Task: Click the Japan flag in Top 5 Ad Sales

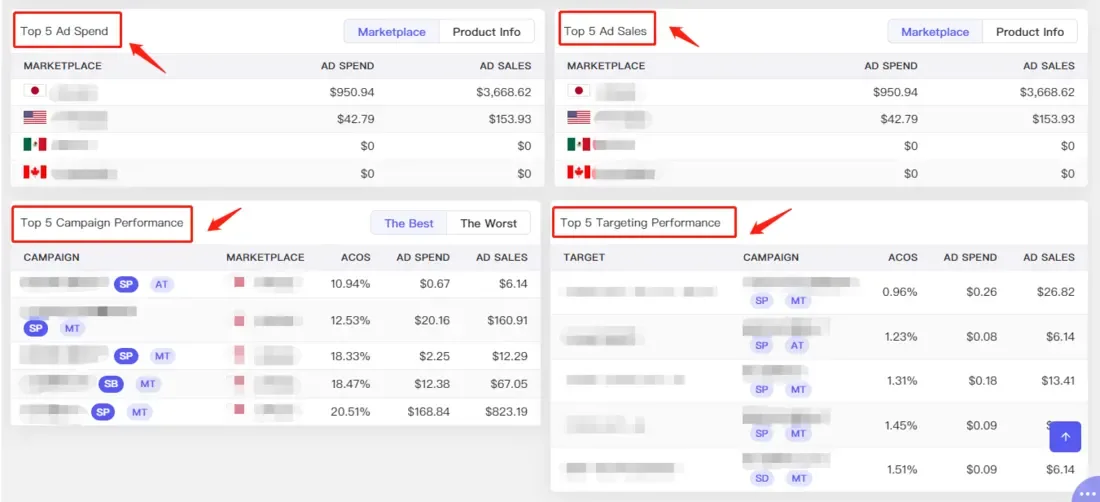Action: coord(578,90)
